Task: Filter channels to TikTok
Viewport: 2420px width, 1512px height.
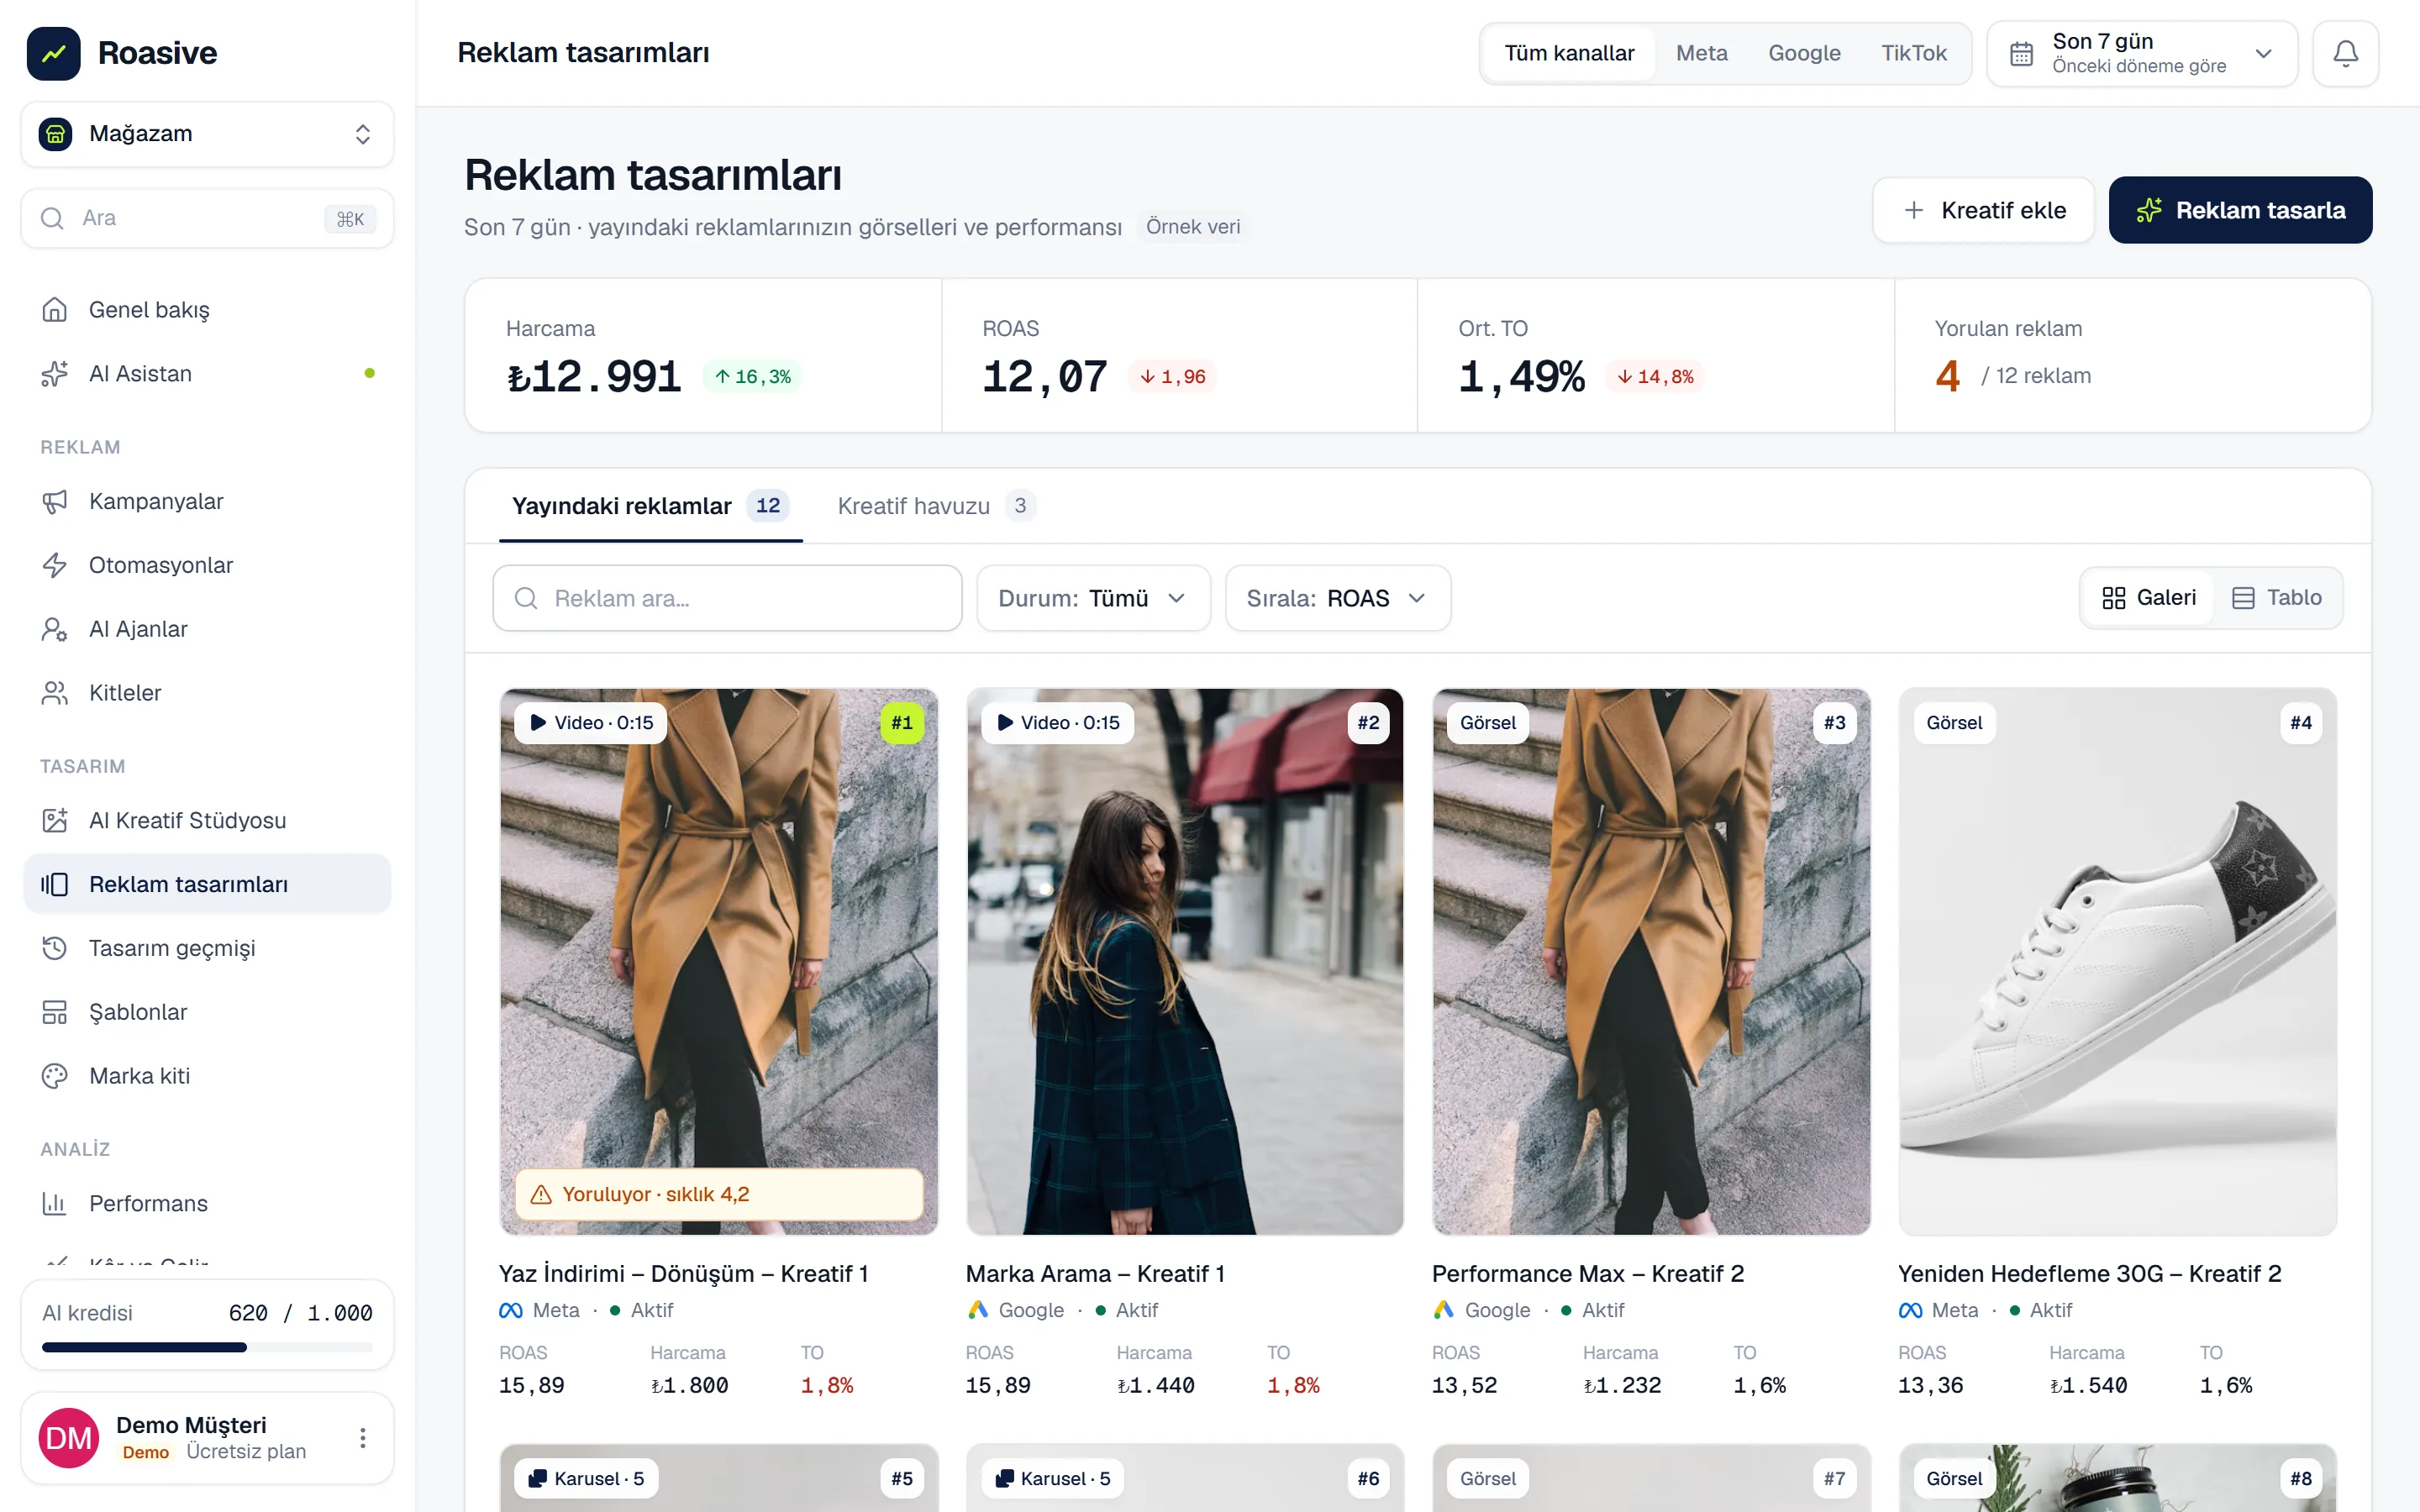Action: click(1914, 53)
